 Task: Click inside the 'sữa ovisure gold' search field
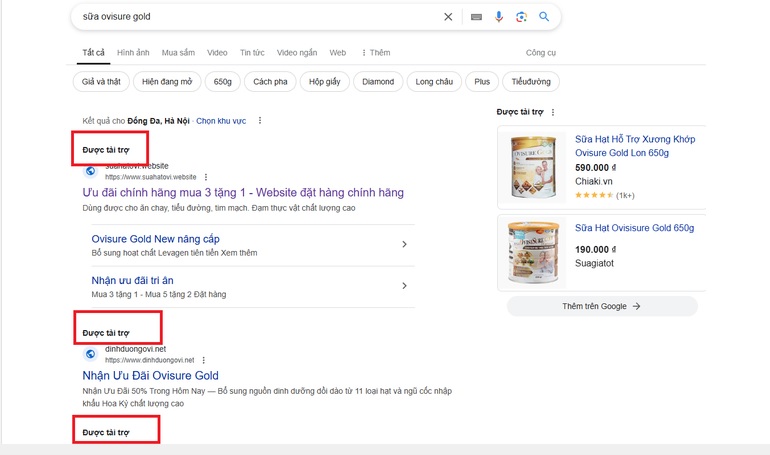coord(255,17)
